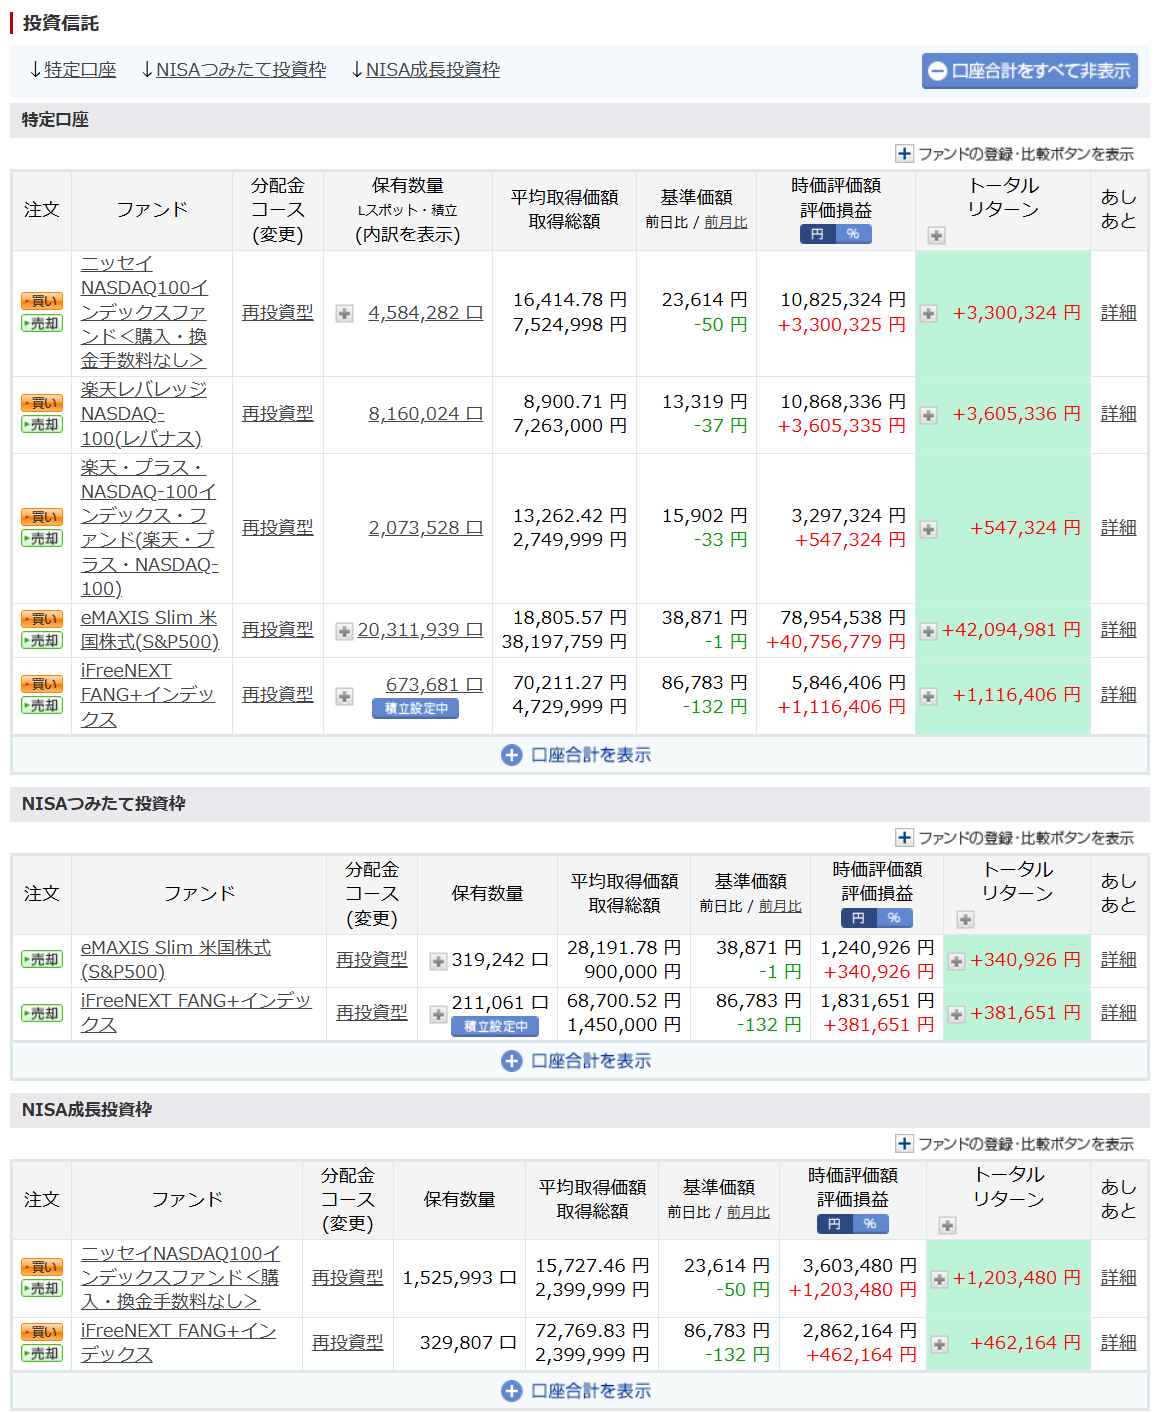The height and width of the screenshot is (1413, 1156).
Task: Expand 口座合計を表示 under 特定口座 table
Action: (577, 755)
